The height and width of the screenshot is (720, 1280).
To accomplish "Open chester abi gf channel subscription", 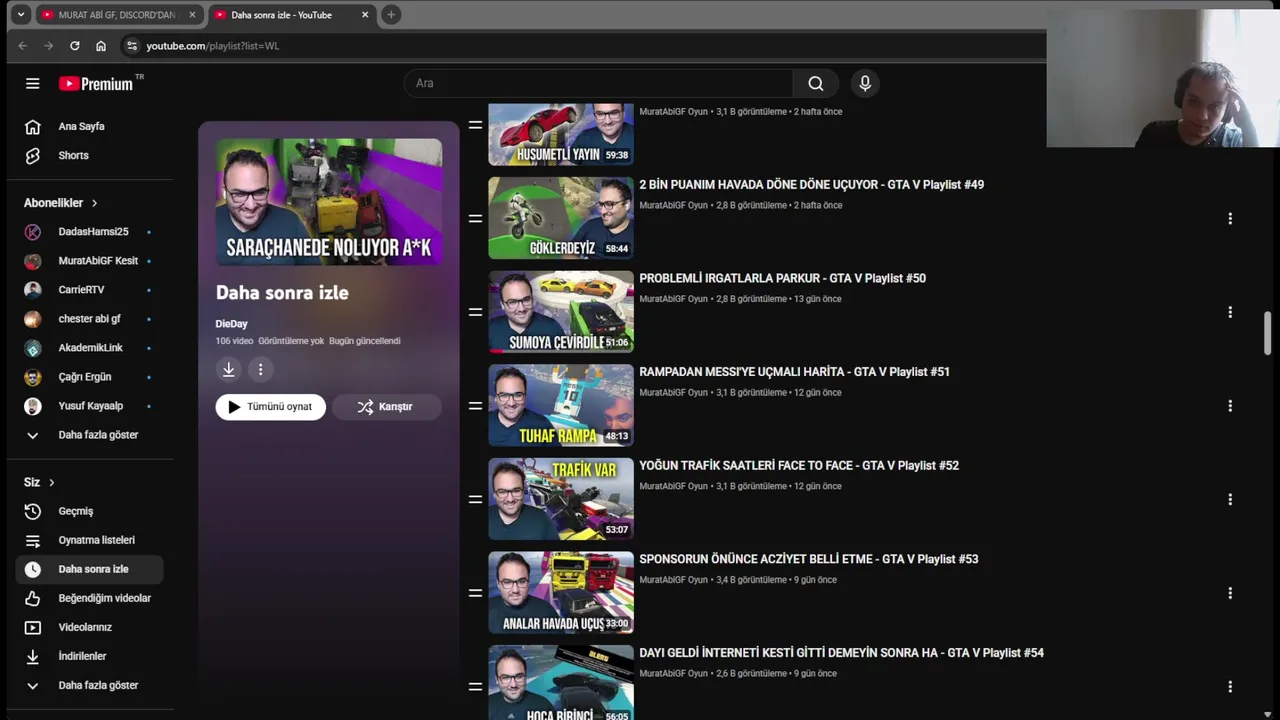I will click(89, 319).
